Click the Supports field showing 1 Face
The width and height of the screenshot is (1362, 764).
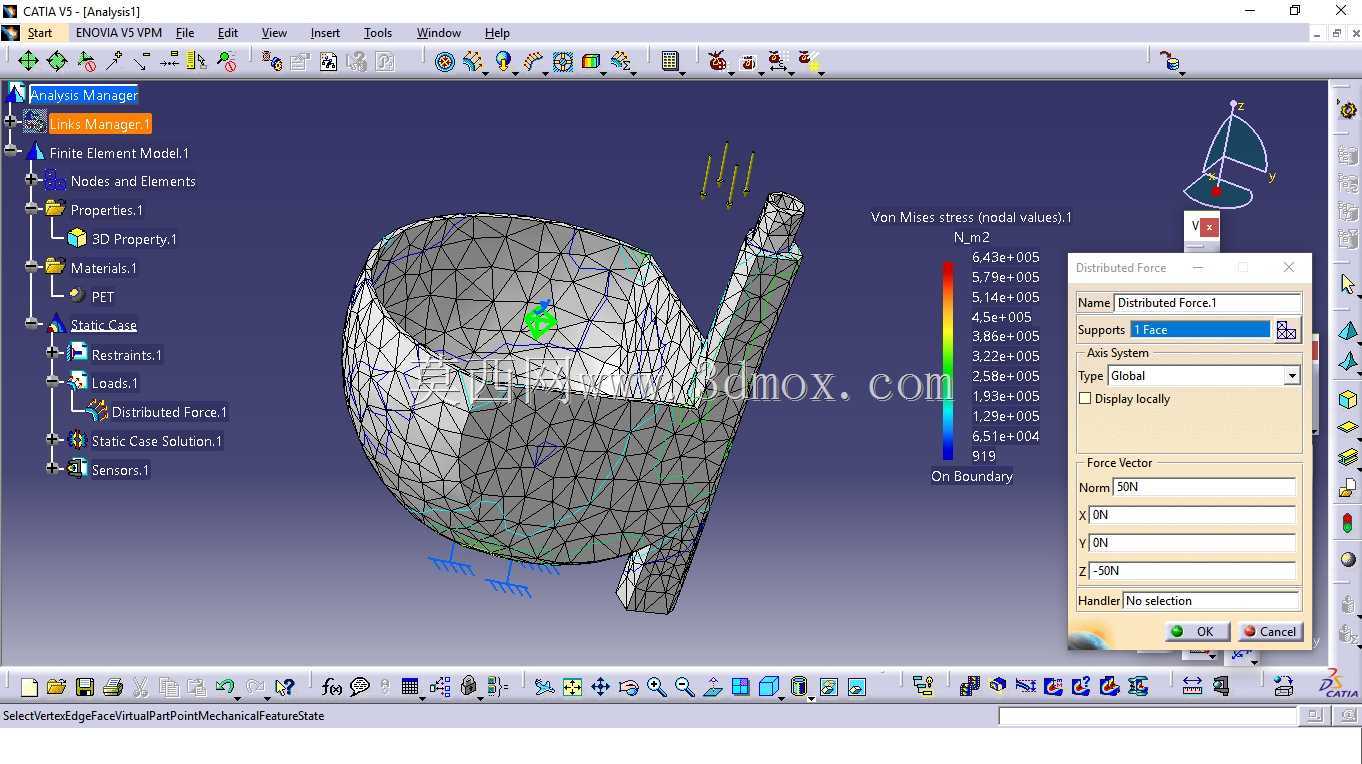coord(1200,330)
